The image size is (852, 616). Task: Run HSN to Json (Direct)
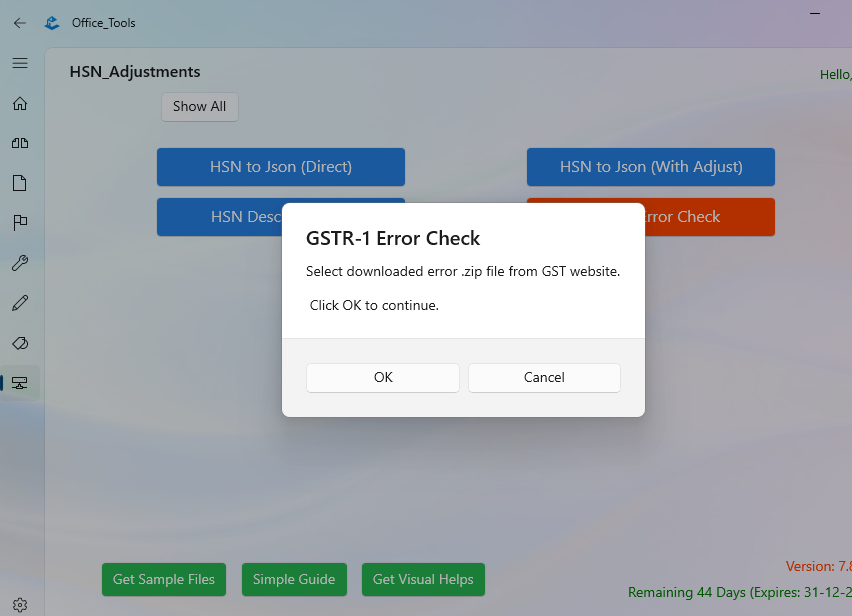[280, 167]
